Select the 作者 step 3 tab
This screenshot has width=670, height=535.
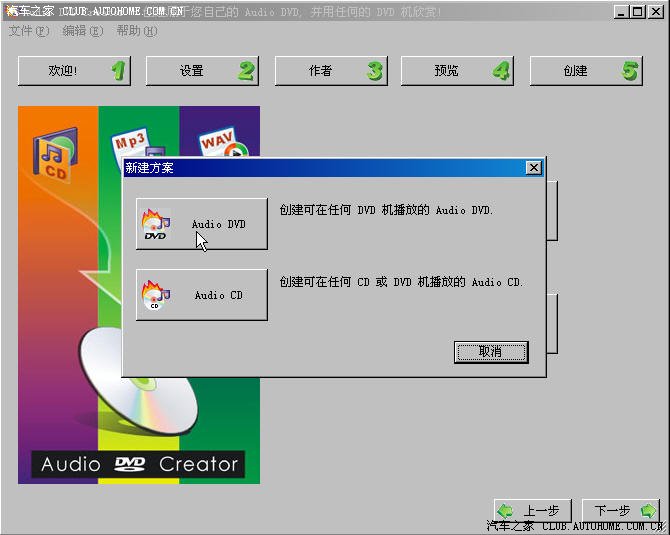[329, 71]
